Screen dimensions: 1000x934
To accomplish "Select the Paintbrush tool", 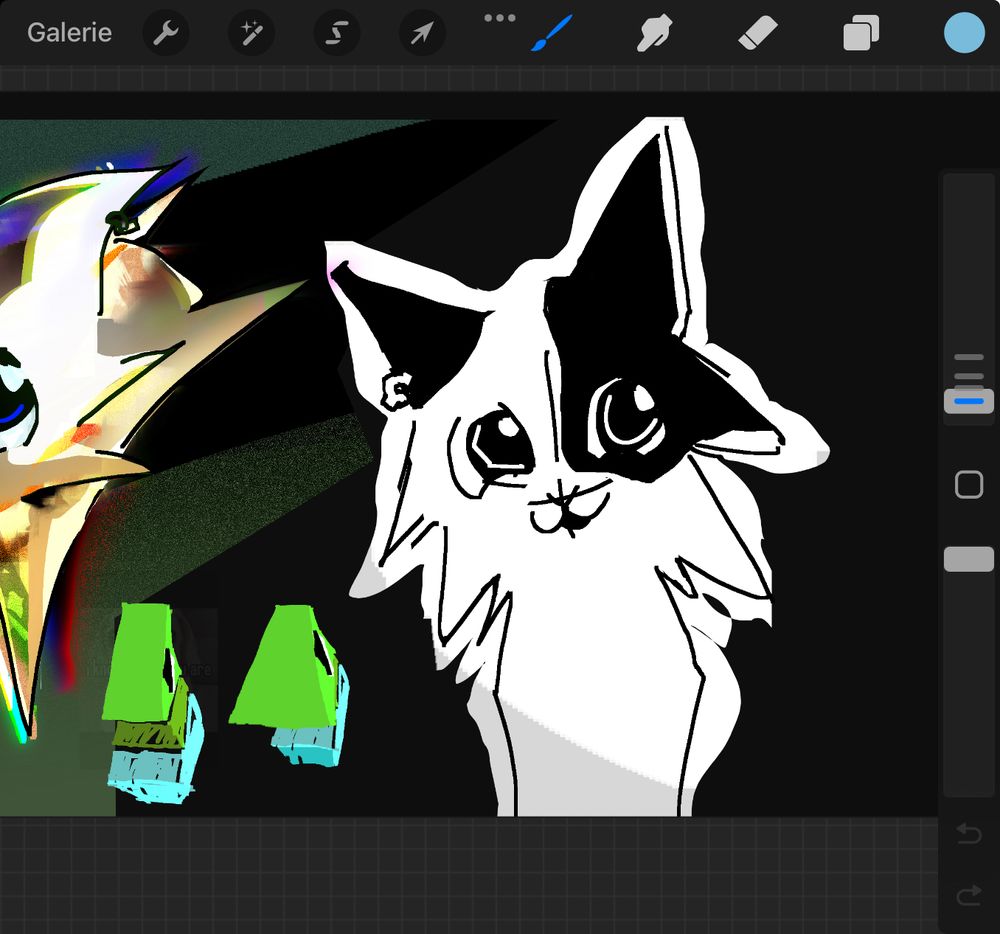I will [x=551, y=33].
